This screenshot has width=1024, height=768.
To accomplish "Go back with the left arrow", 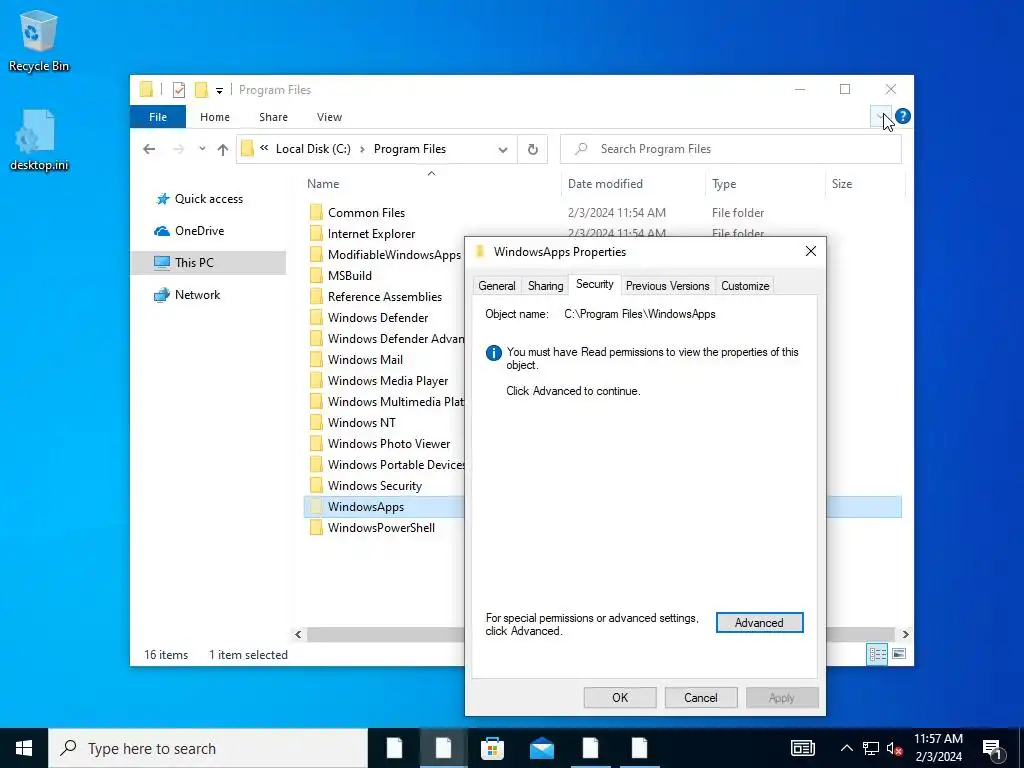I will (x=149, y=149).
